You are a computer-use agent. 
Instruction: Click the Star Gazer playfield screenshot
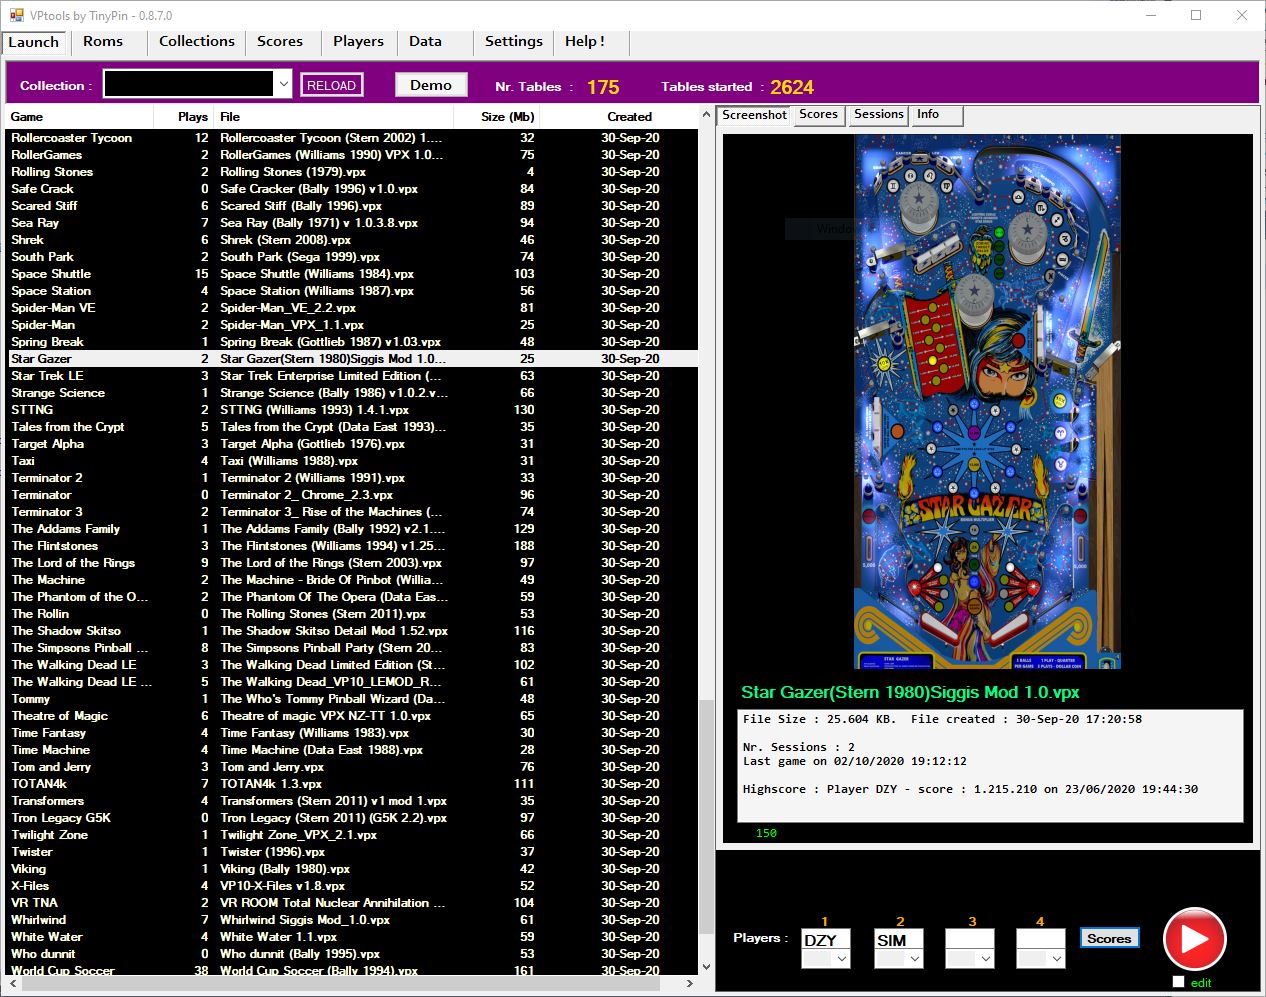click(x=987, y=402)
